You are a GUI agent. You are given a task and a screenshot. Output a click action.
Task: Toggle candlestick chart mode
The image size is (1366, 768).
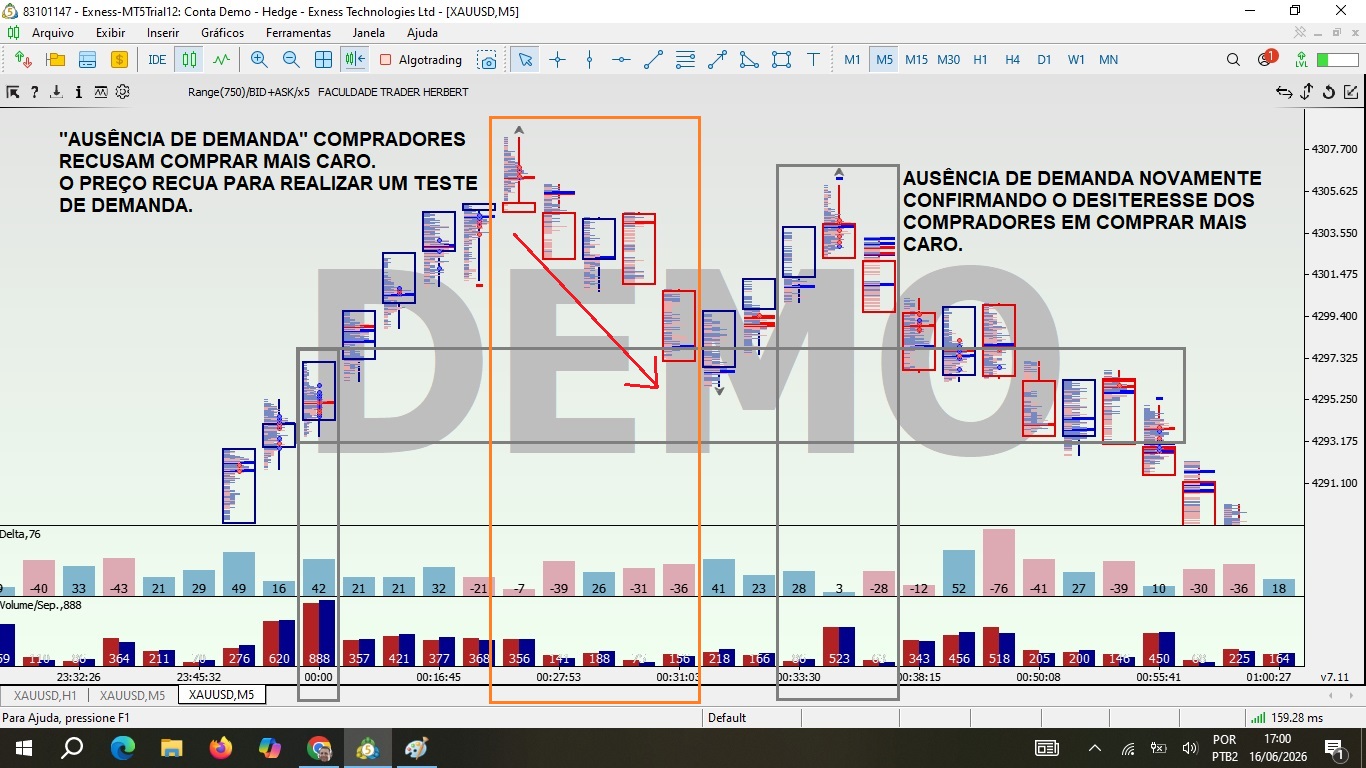pyautogui.click(x=189, y=60)
